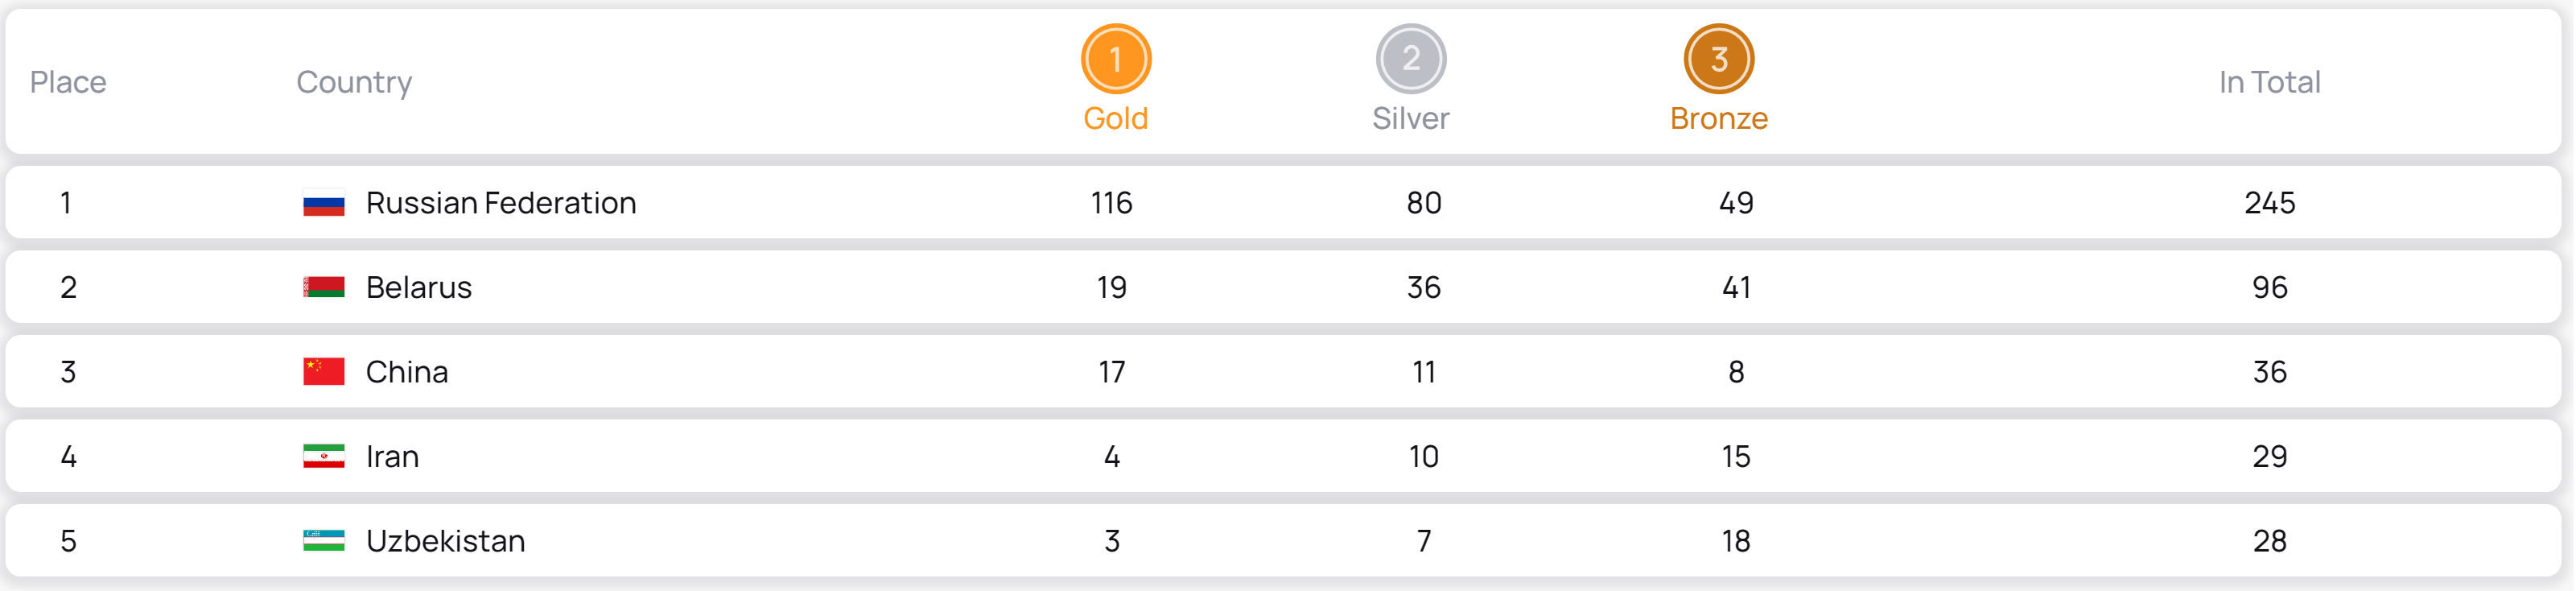2576x591 pixels.
Task: Click the China flag icon
Action: (324, 372)
